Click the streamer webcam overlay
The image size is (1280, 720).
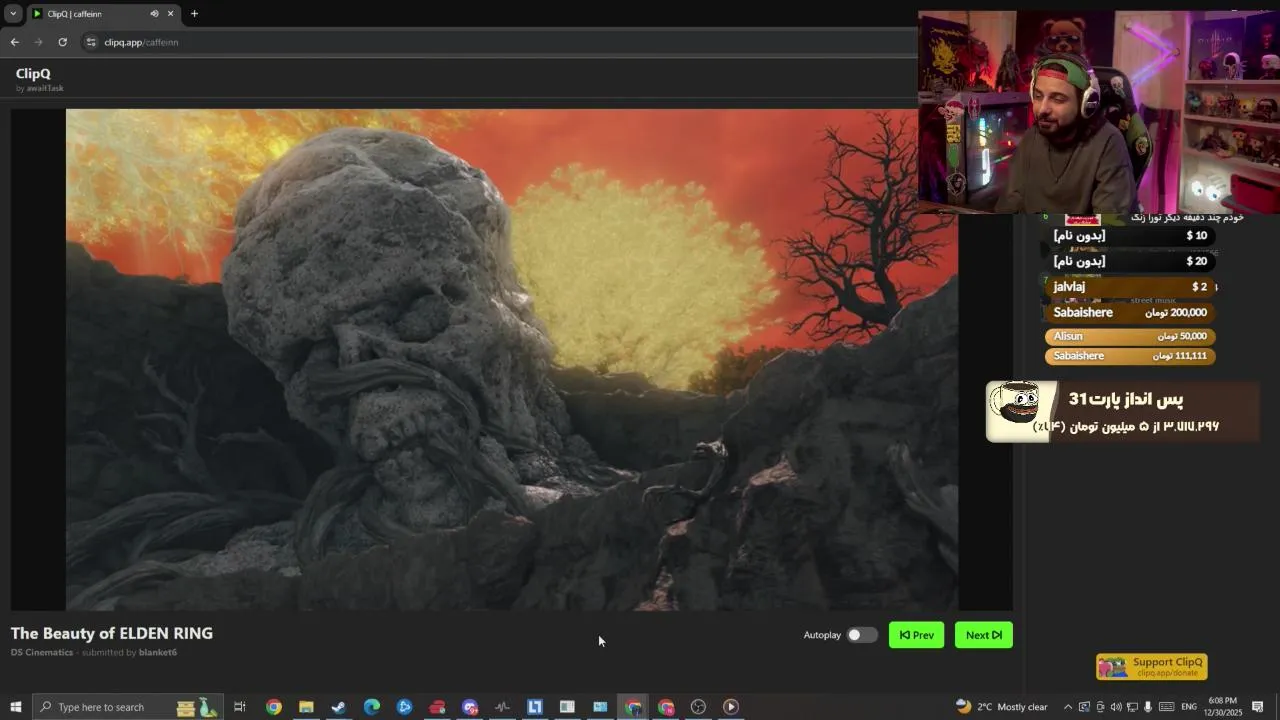click(x=1099, y=112)
